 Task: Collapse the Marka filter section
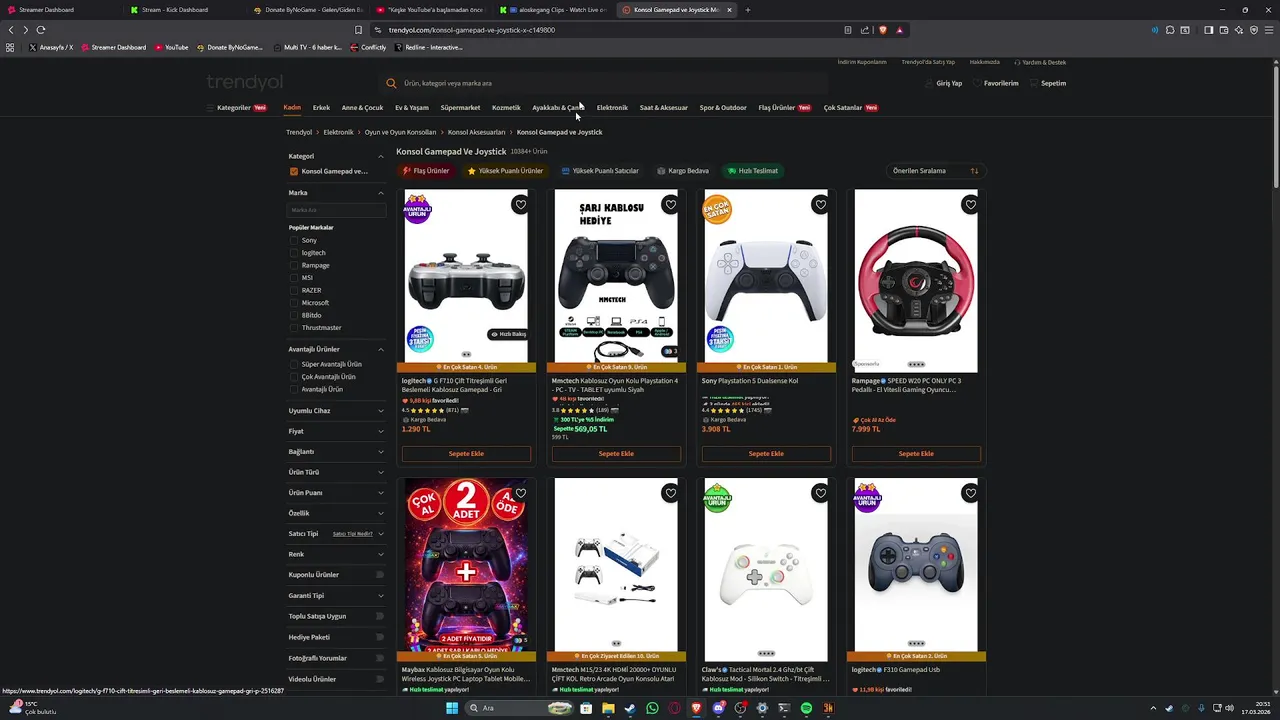pos(381,193)
